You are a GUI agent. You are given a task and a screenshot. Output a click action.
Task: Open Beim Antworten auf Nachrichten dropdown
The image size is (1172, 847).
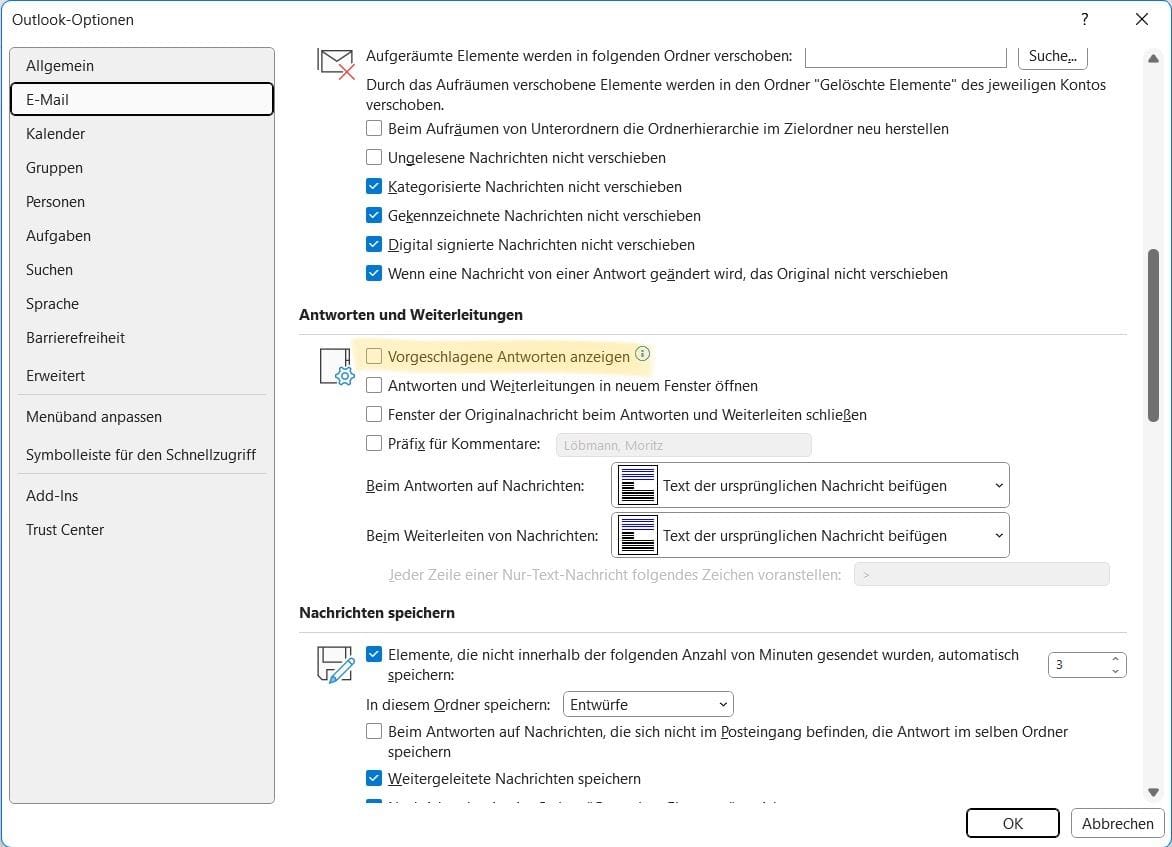[x=810, y=485]
